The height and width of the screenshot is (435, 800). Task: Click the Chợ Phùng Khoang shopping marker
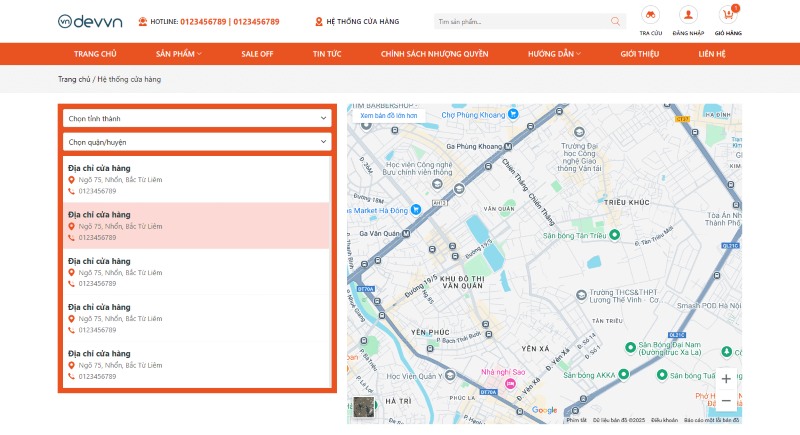click(513, 114)
